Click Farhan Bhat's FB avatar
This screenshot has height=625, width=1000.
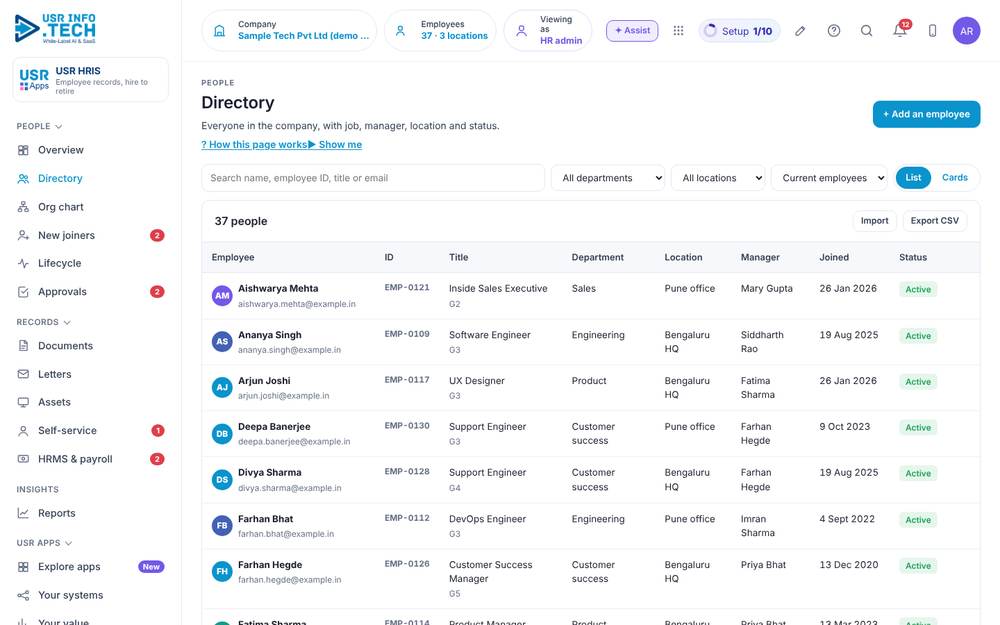[x=222, y=526]
